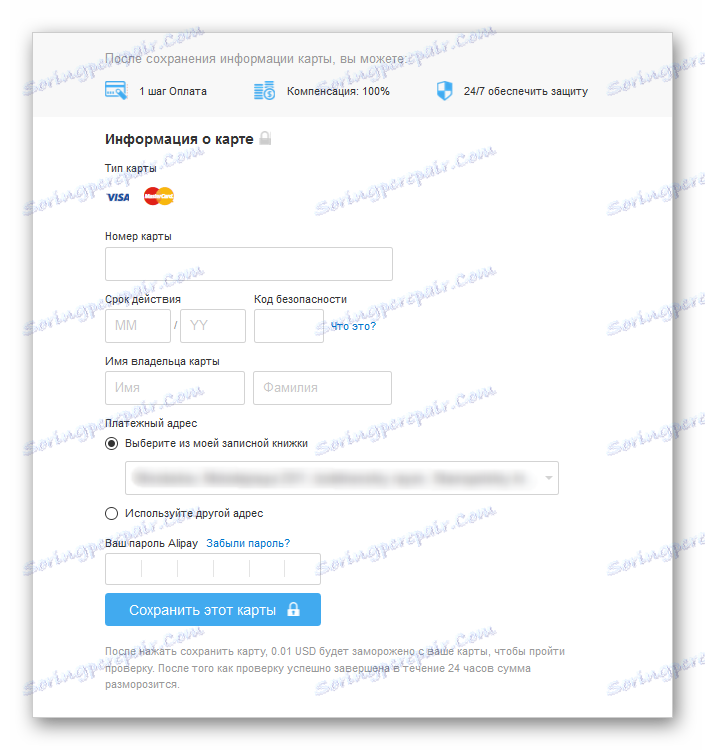
Task: Focus the Номер карты input field
Action: (249, 264)
